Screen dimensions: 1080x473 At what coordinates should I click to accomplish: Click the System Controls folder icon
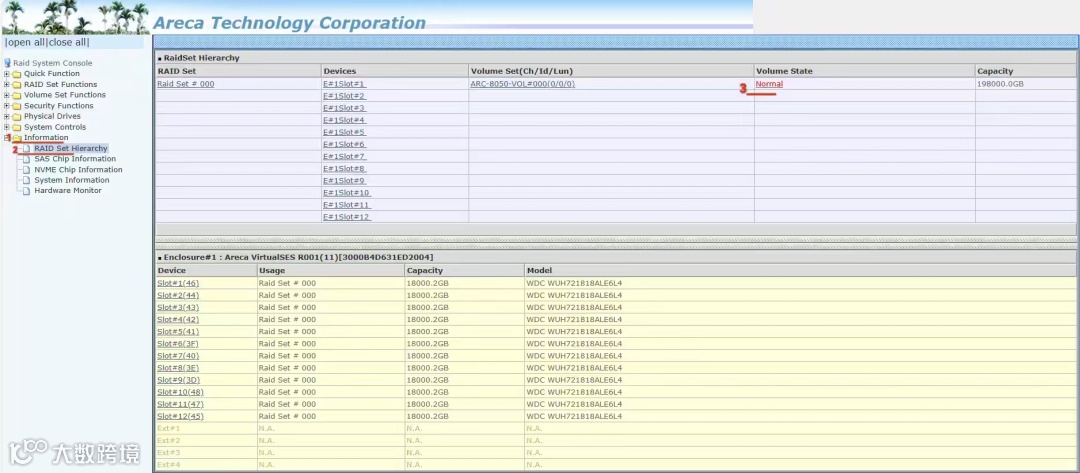tap(17, 127)
